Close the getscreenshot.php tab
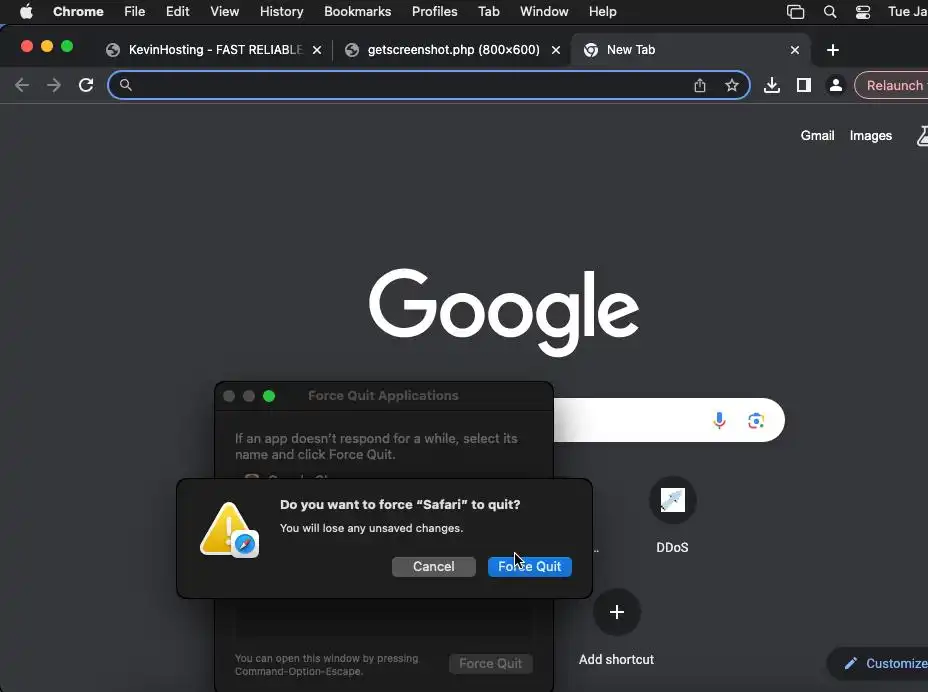 point(556,50)
